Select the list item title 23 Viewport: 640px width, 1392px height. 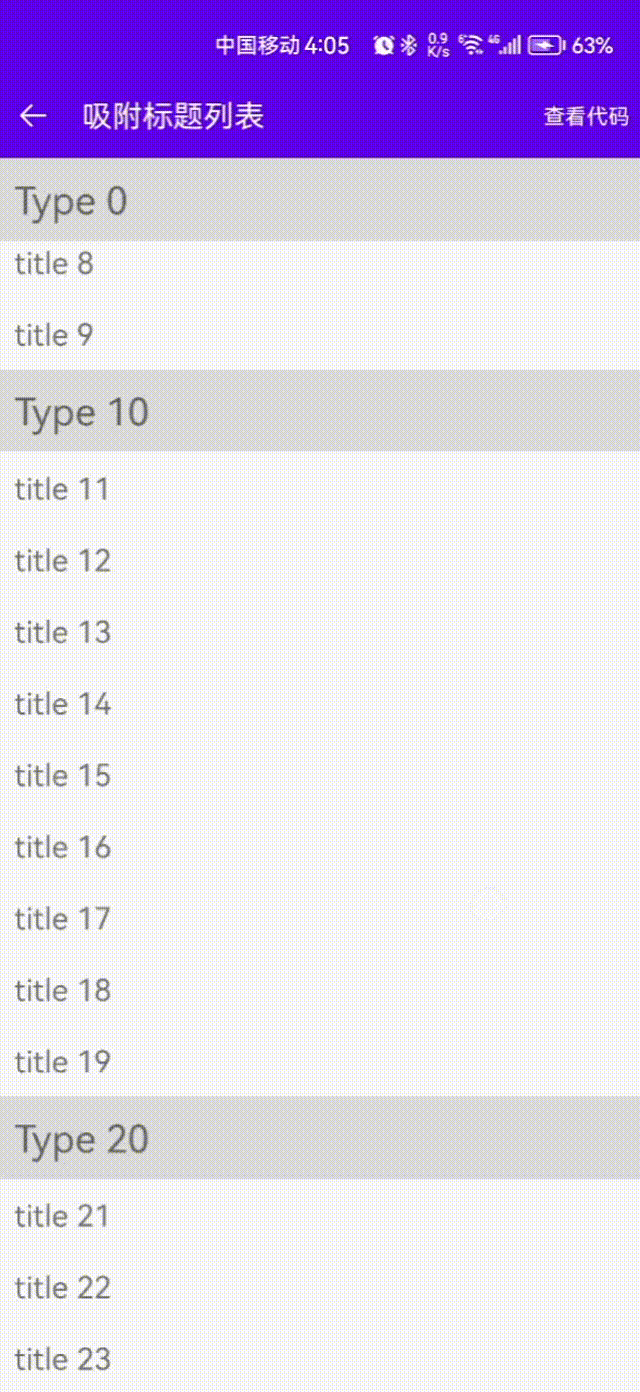[x=63, y=1359]
